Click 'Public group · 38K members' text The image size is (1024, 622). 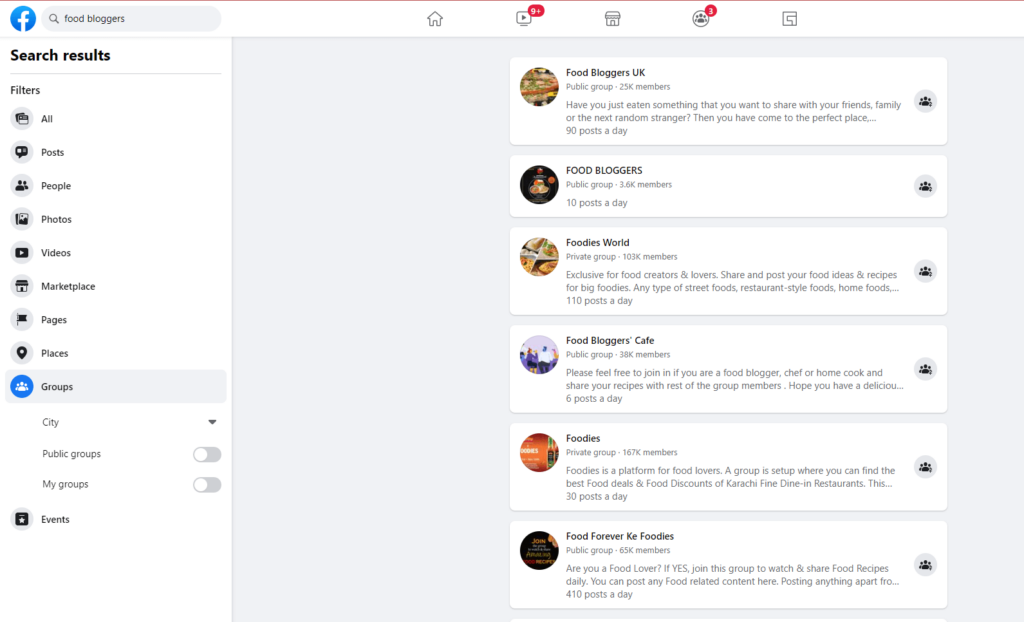[x=618, y=354]
